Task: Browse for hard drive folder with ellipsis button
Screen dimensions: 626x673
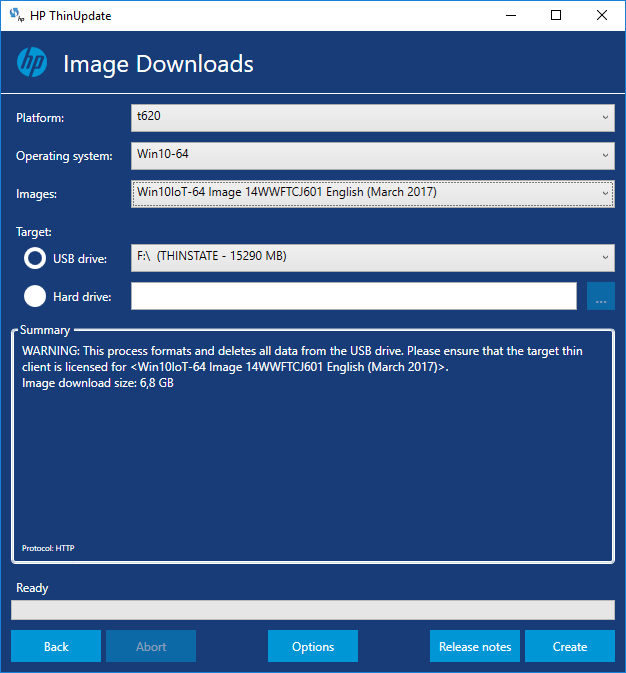Action: point(601,296)
